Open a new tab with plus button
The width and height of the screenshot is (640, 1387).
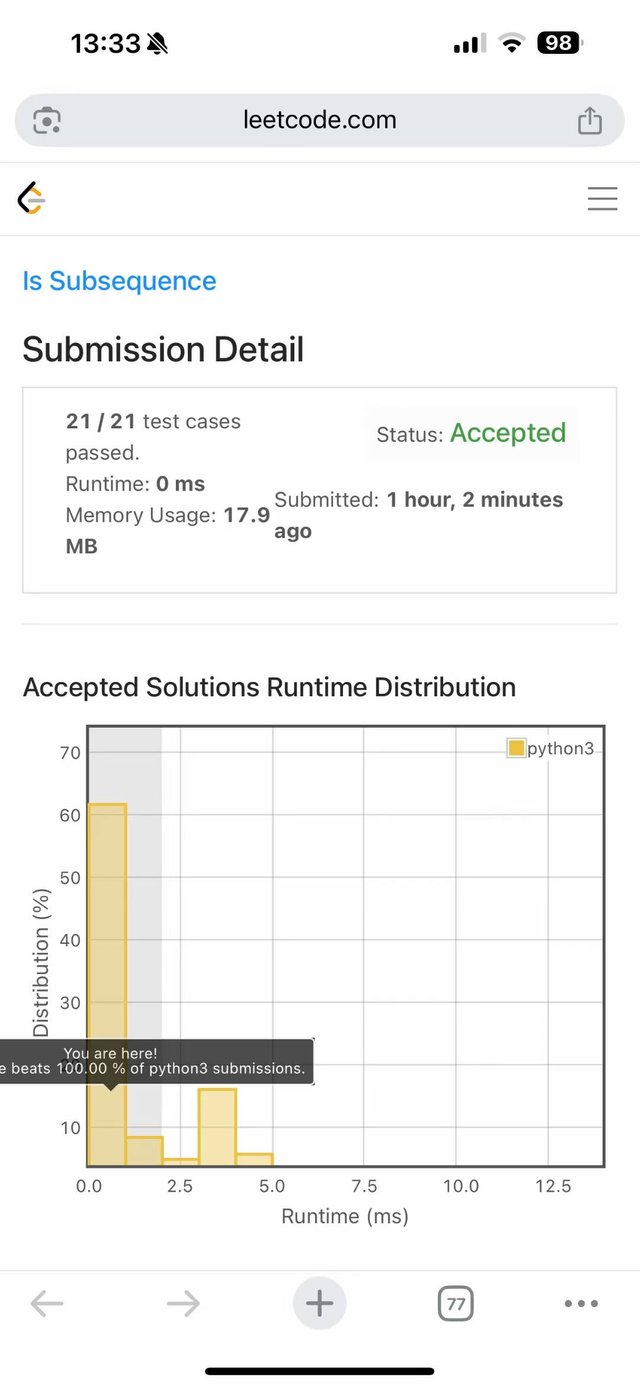[x=319, y=1303]
